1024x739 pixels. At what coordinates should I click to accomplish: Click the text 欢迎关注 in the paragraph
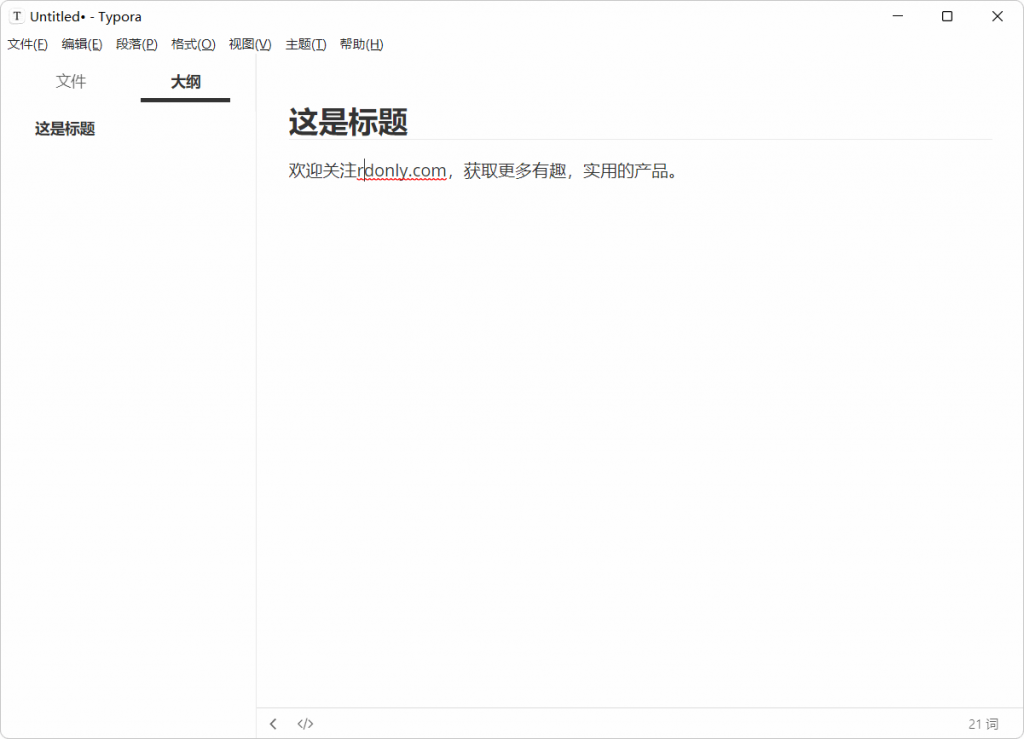click(x=323, y=171)
